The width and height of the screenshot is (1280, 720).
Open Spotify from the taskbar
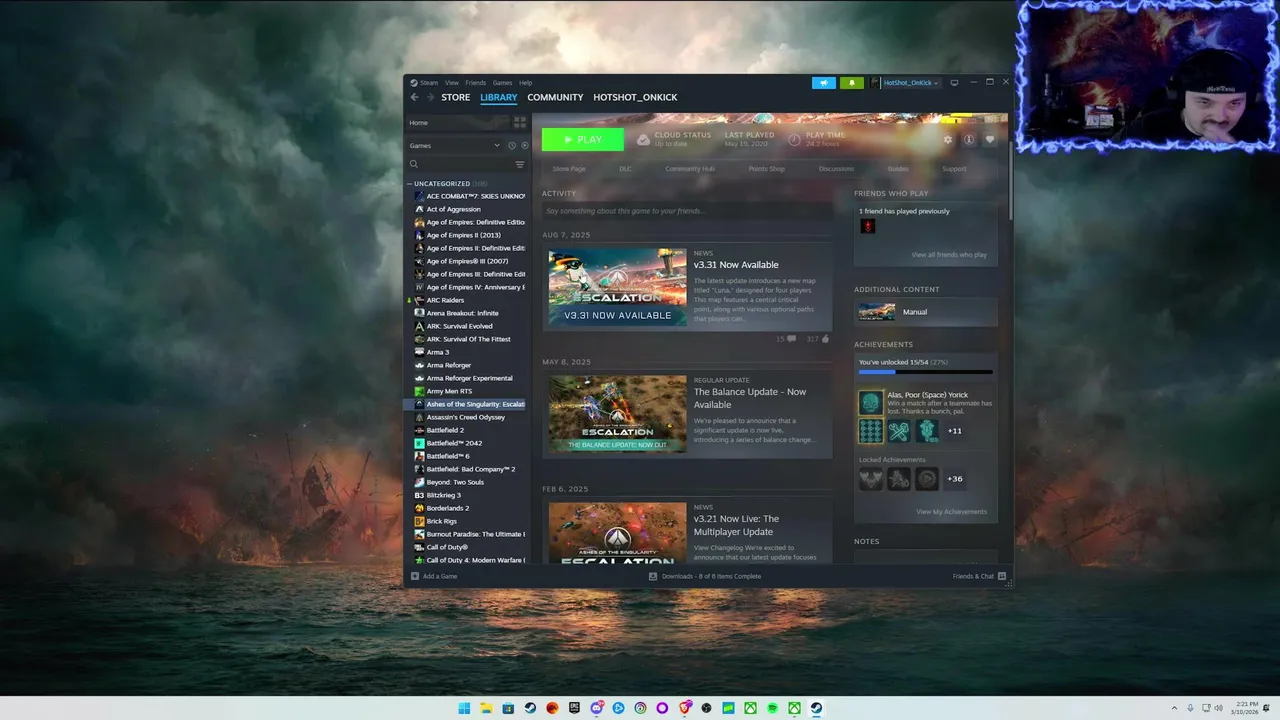tap(772, 708)
